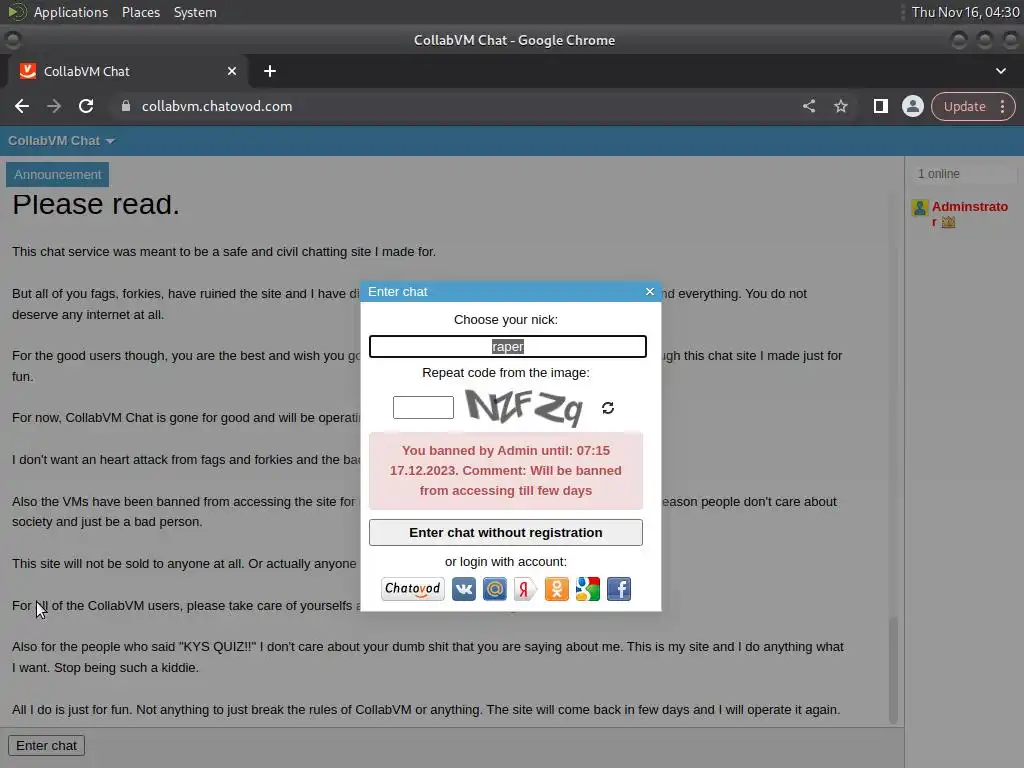Go back using the browser back arrow
This screenshot has width=1024, height=768.
[x=22, y=106]
